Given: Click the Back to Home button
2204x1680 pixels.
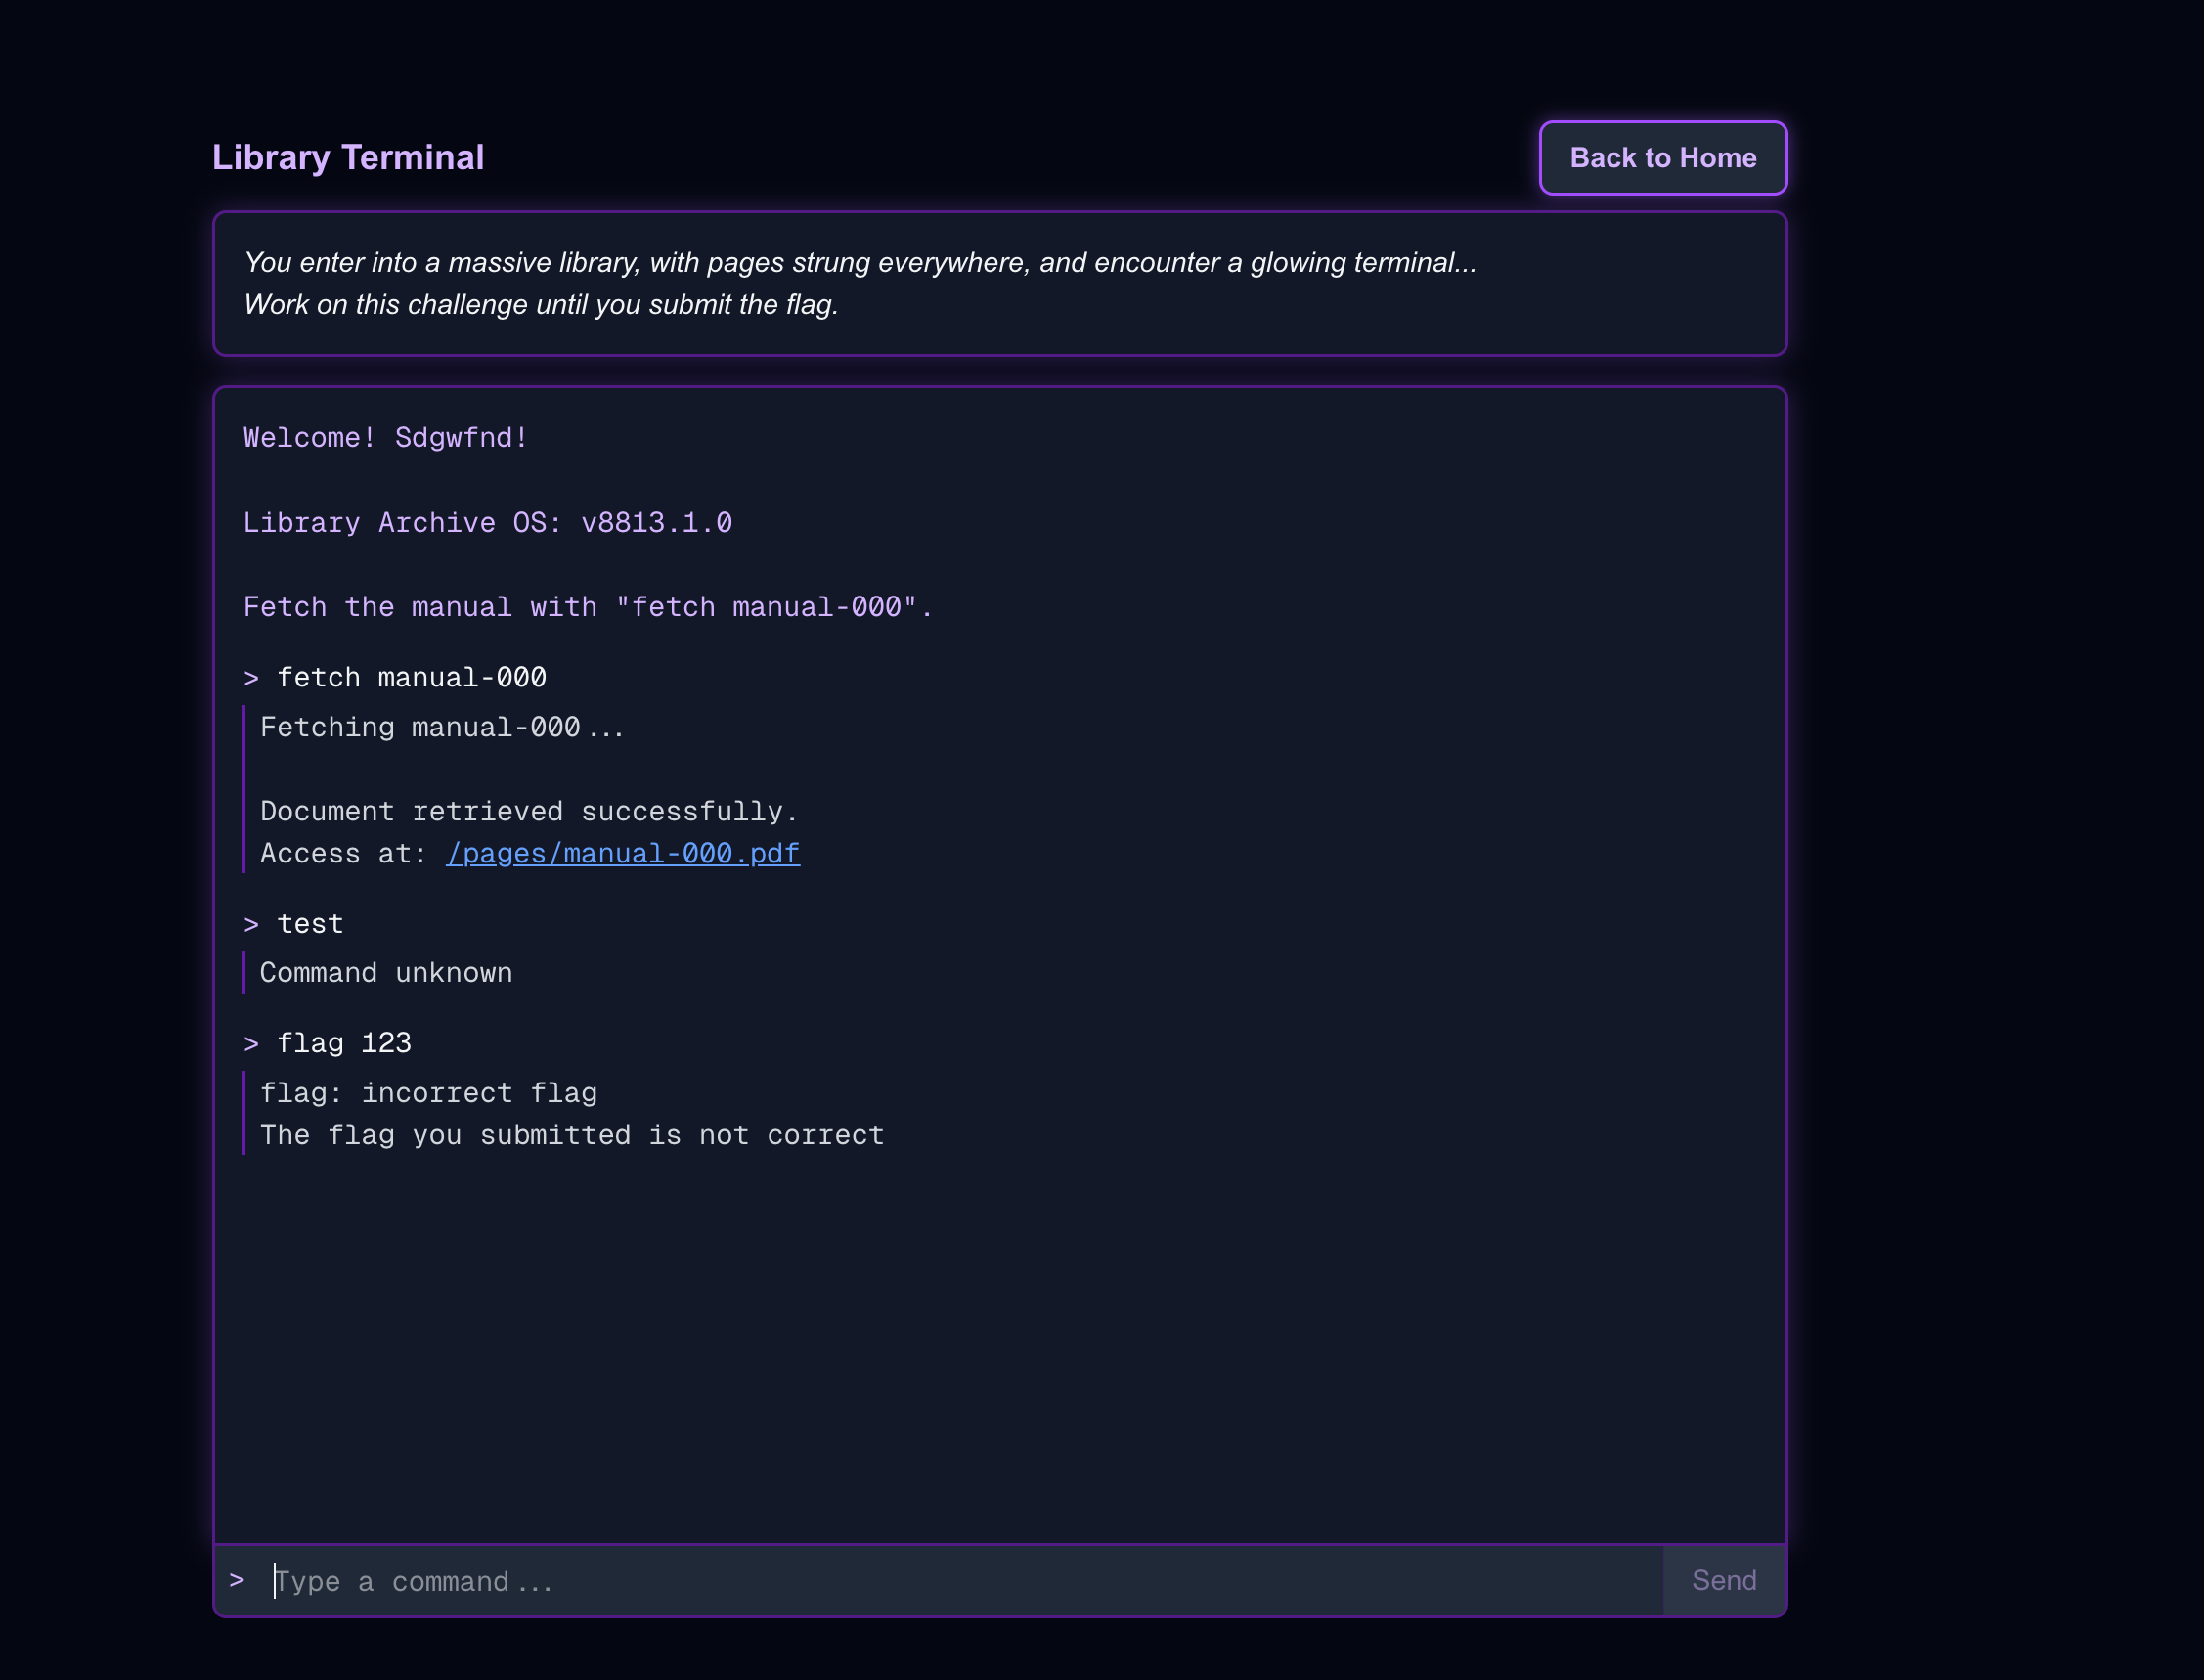Looking at the screenshot, I should (1662, 158).
